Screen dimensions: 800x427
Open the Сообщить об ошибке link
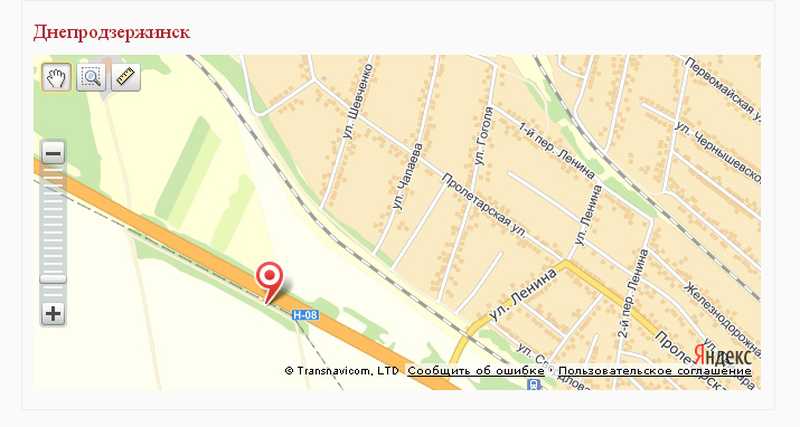tap(476, 371)
